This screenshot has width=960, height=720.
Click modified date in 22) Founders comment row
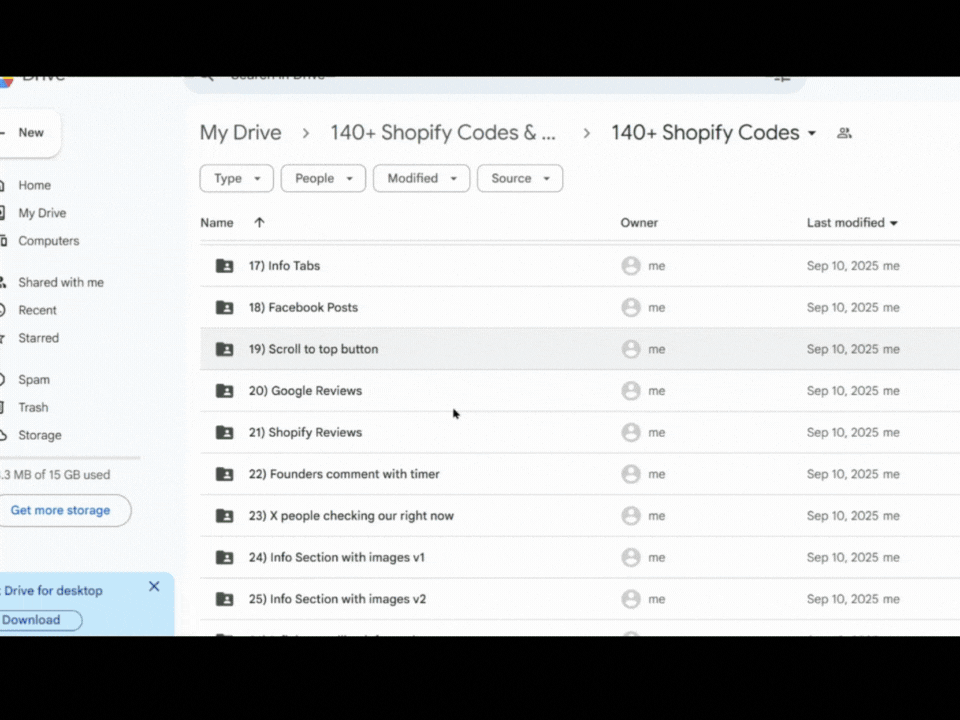[853, 474]
